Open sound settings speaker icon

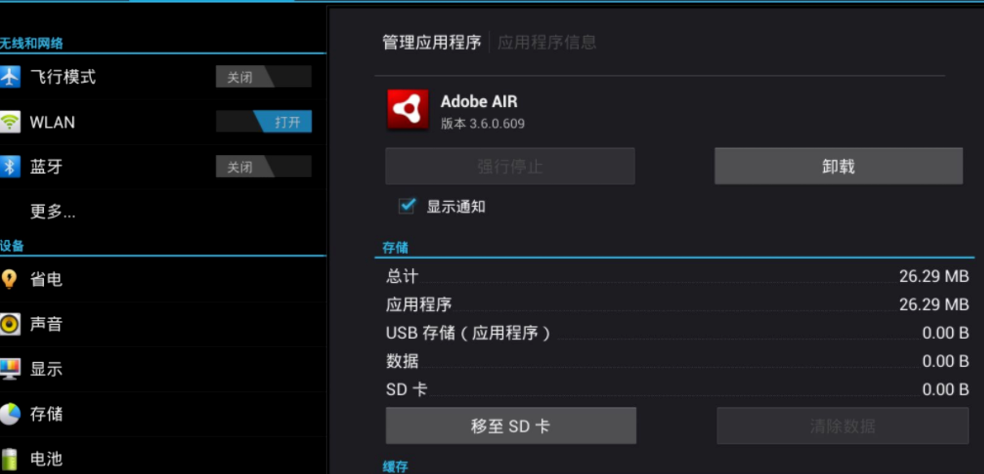pos(9,324)
